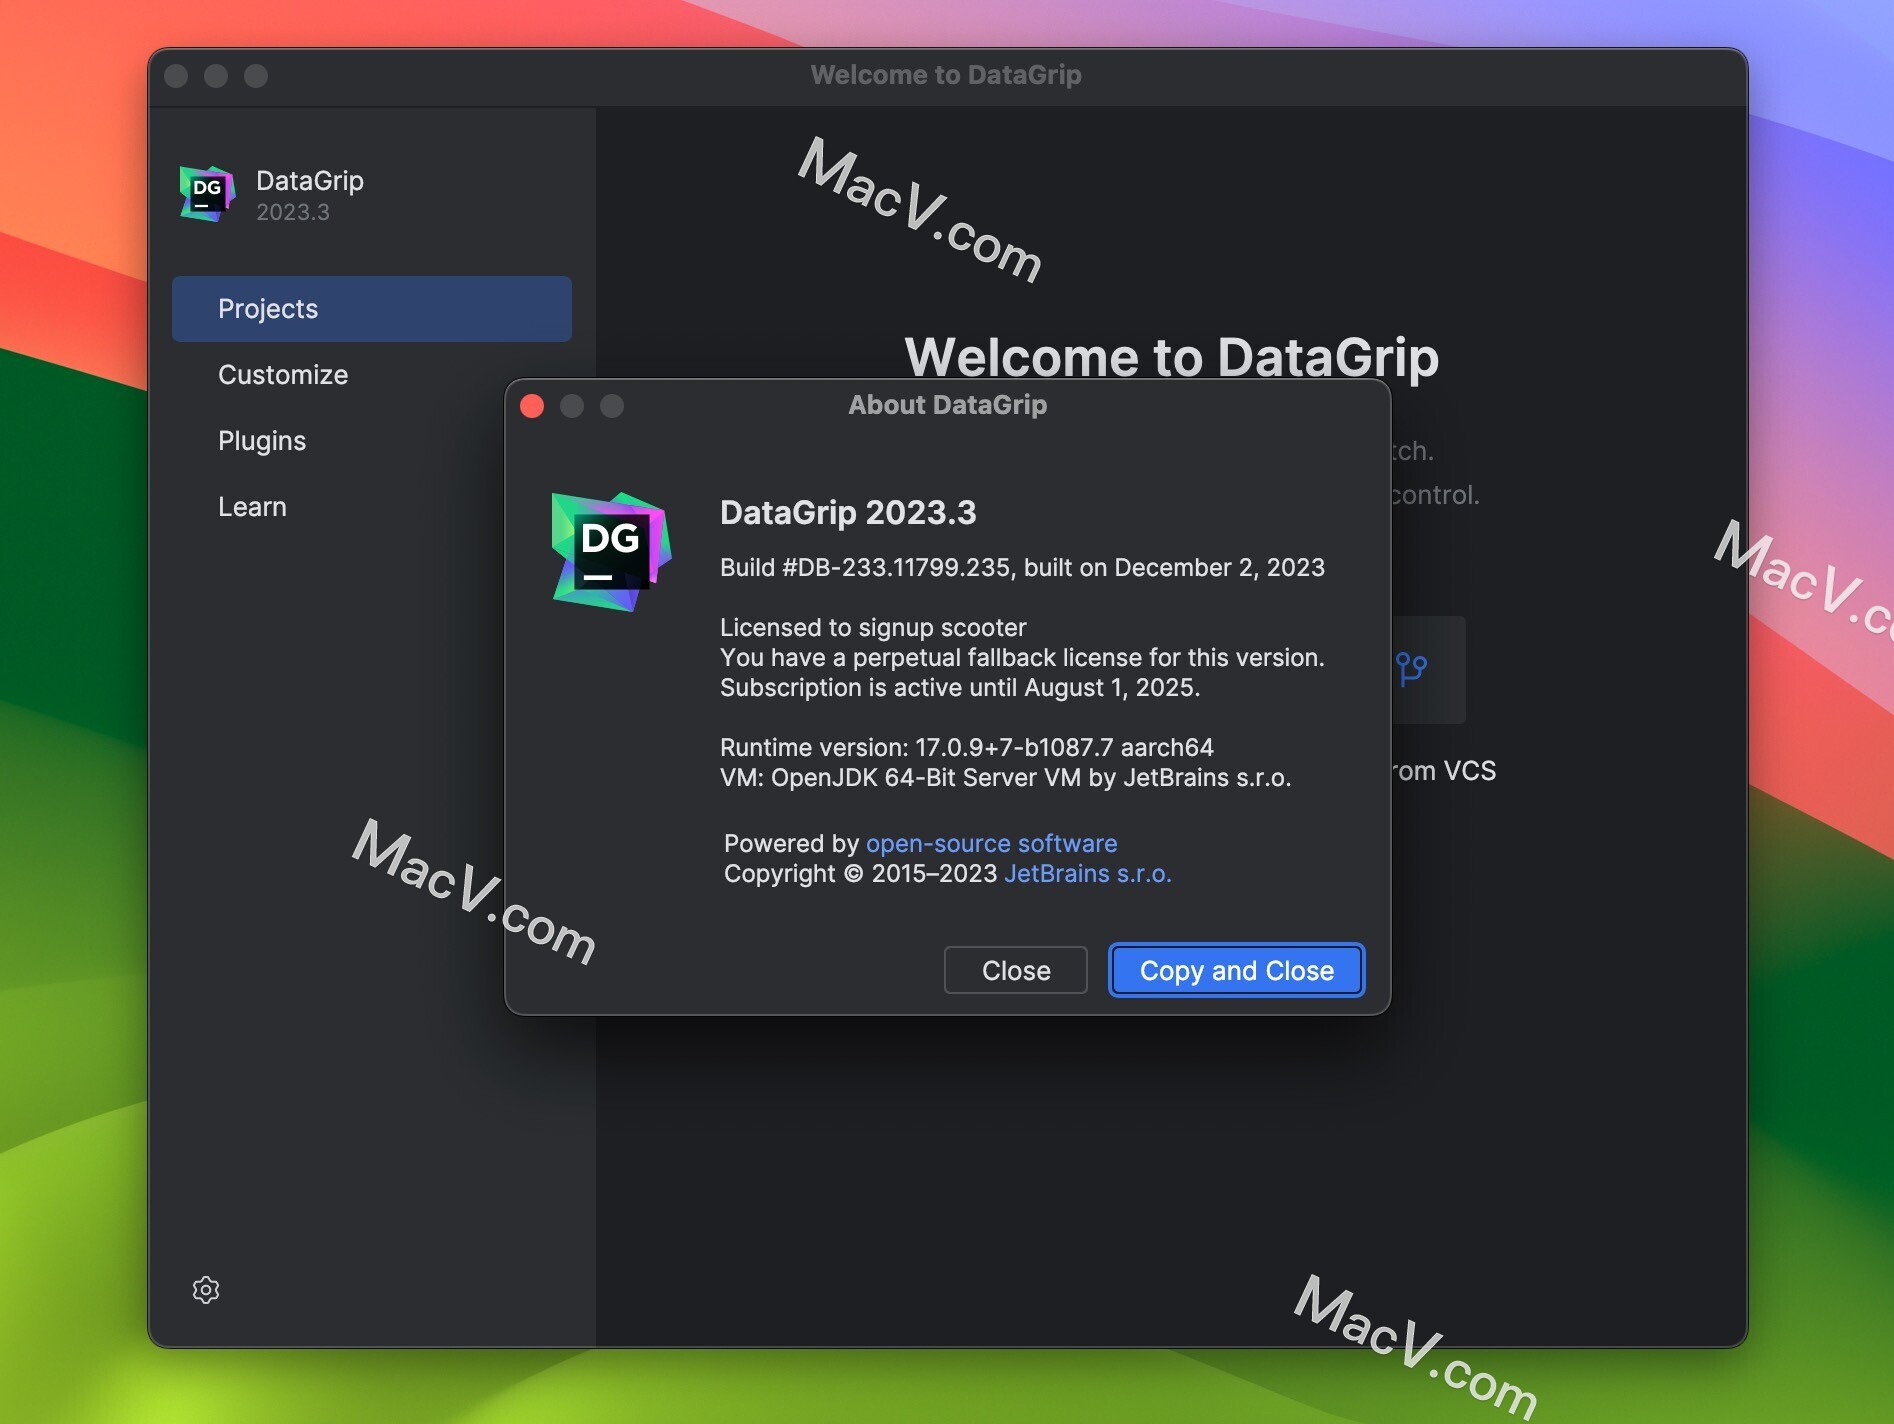Viewport: 1894px width, 1424px height.
Task: Click Copy and Close button
Action: tap(1237, 970)
